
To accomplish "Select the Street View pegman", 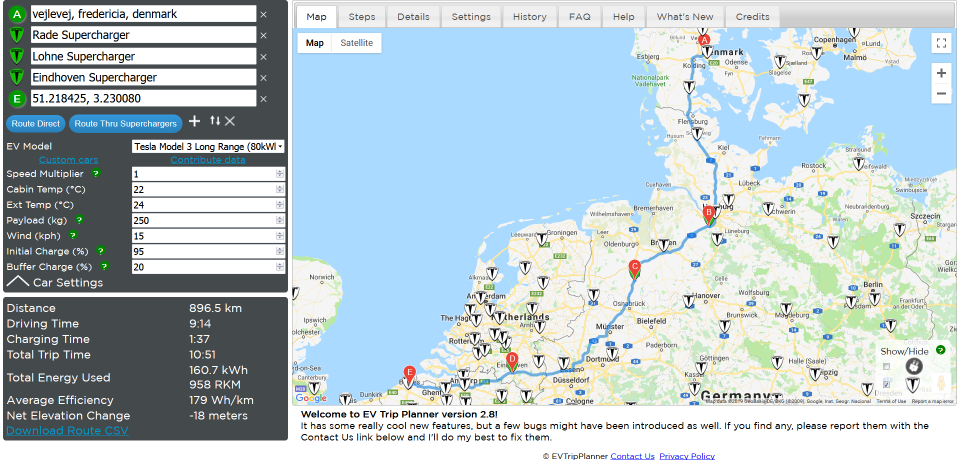I will coord(941,384).
